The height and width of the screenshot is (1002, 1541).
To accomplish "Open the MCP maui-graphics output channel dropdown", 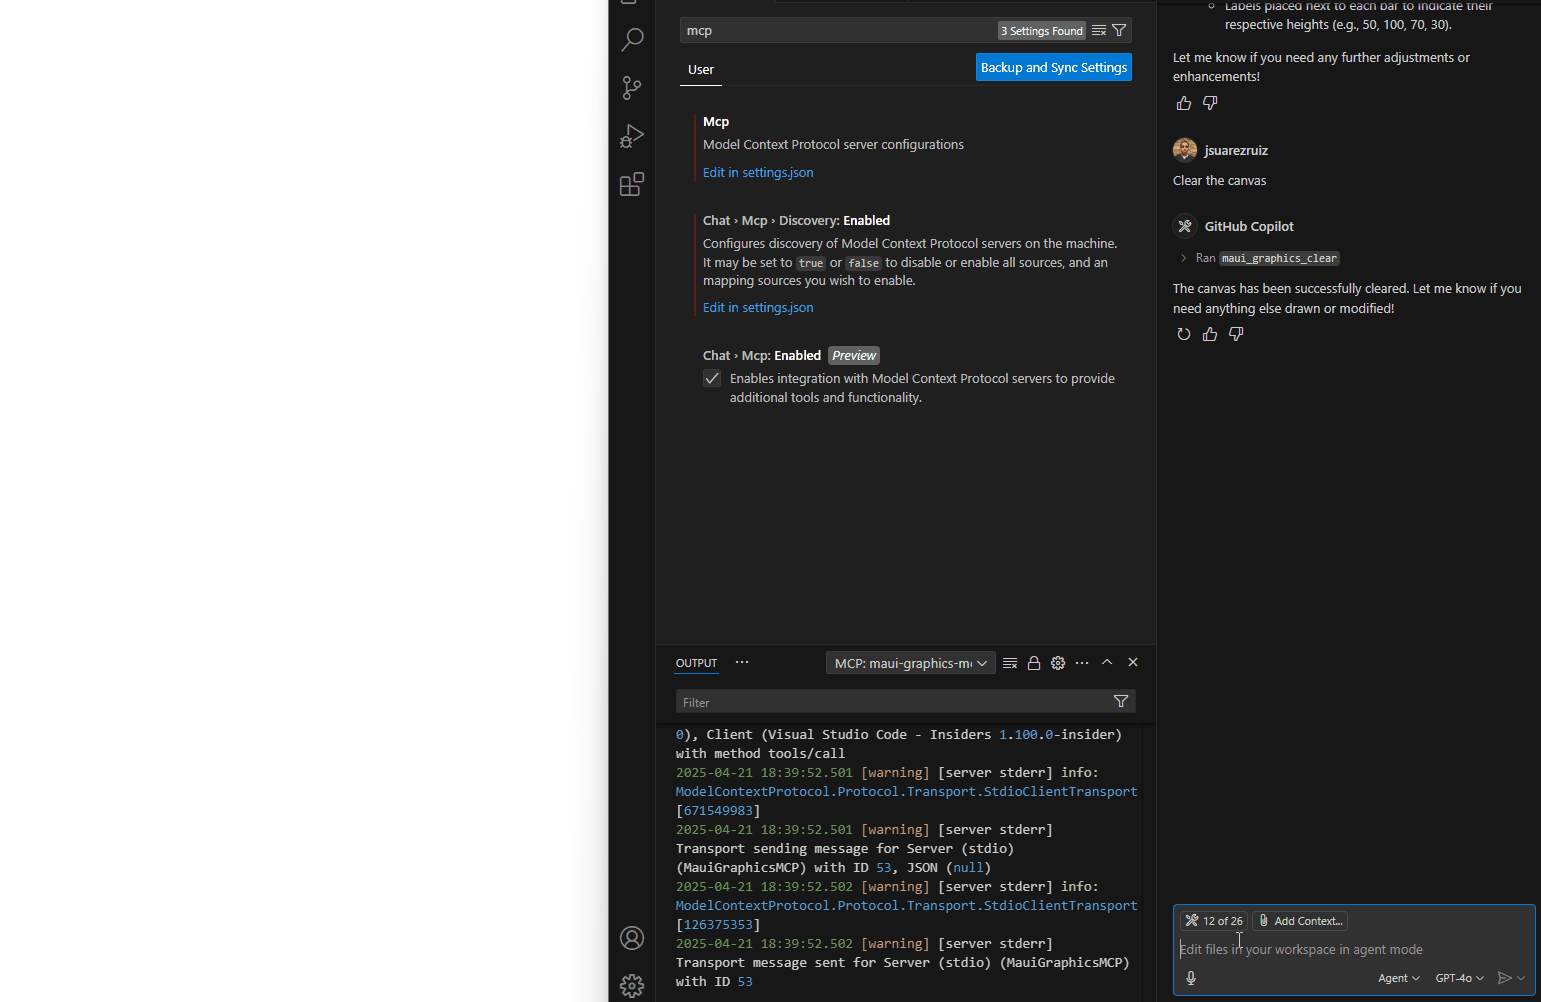I will tap(911, 663).
